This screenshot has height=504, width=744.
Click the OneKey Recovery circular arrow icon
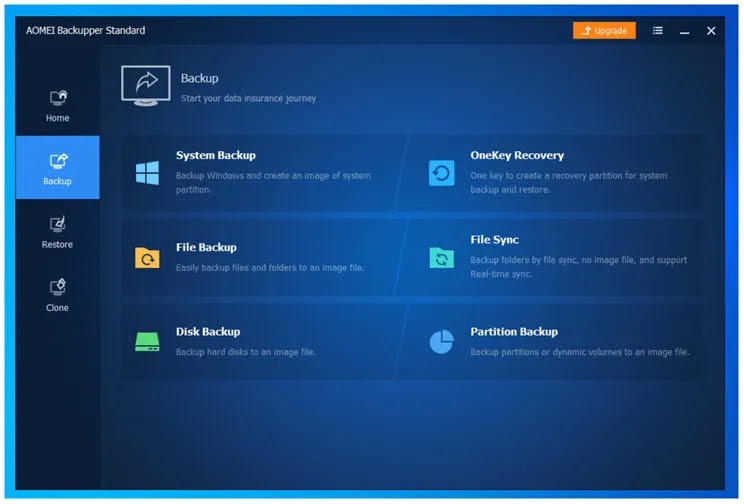coord(441,173)
